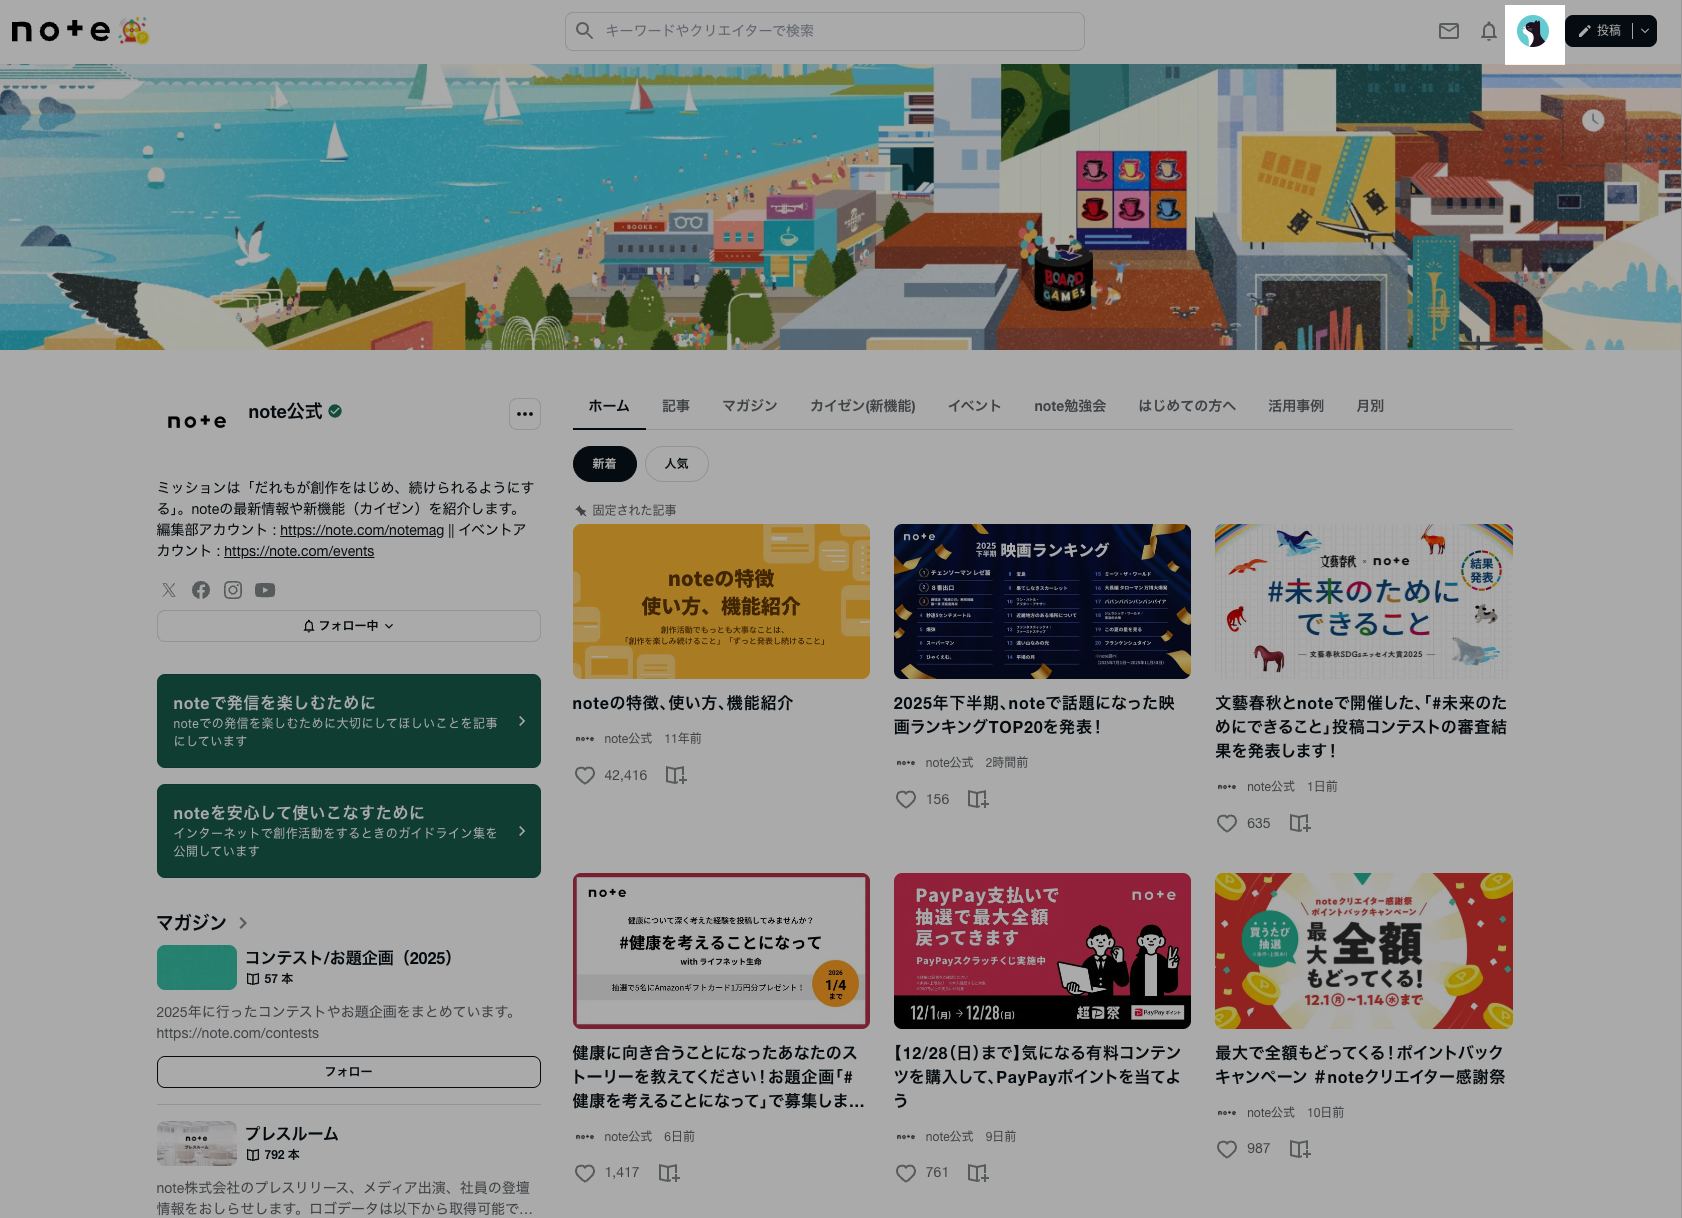This screenshot has height=1218, width=1682.
Task: Open the noteを安心して使いこなすために banner
Action: click(x=348, y=831)
